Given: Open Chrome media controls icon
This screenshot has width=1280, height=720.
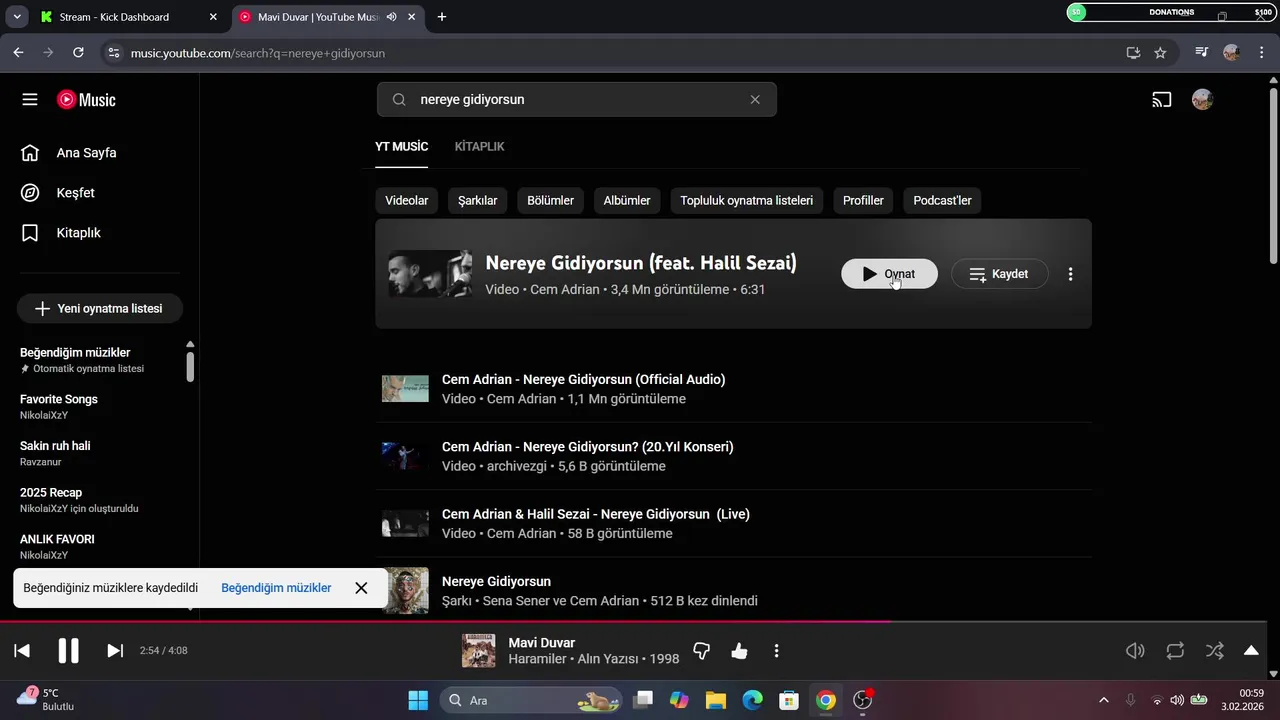Looking at the screenshot, I should [1202, 53].
